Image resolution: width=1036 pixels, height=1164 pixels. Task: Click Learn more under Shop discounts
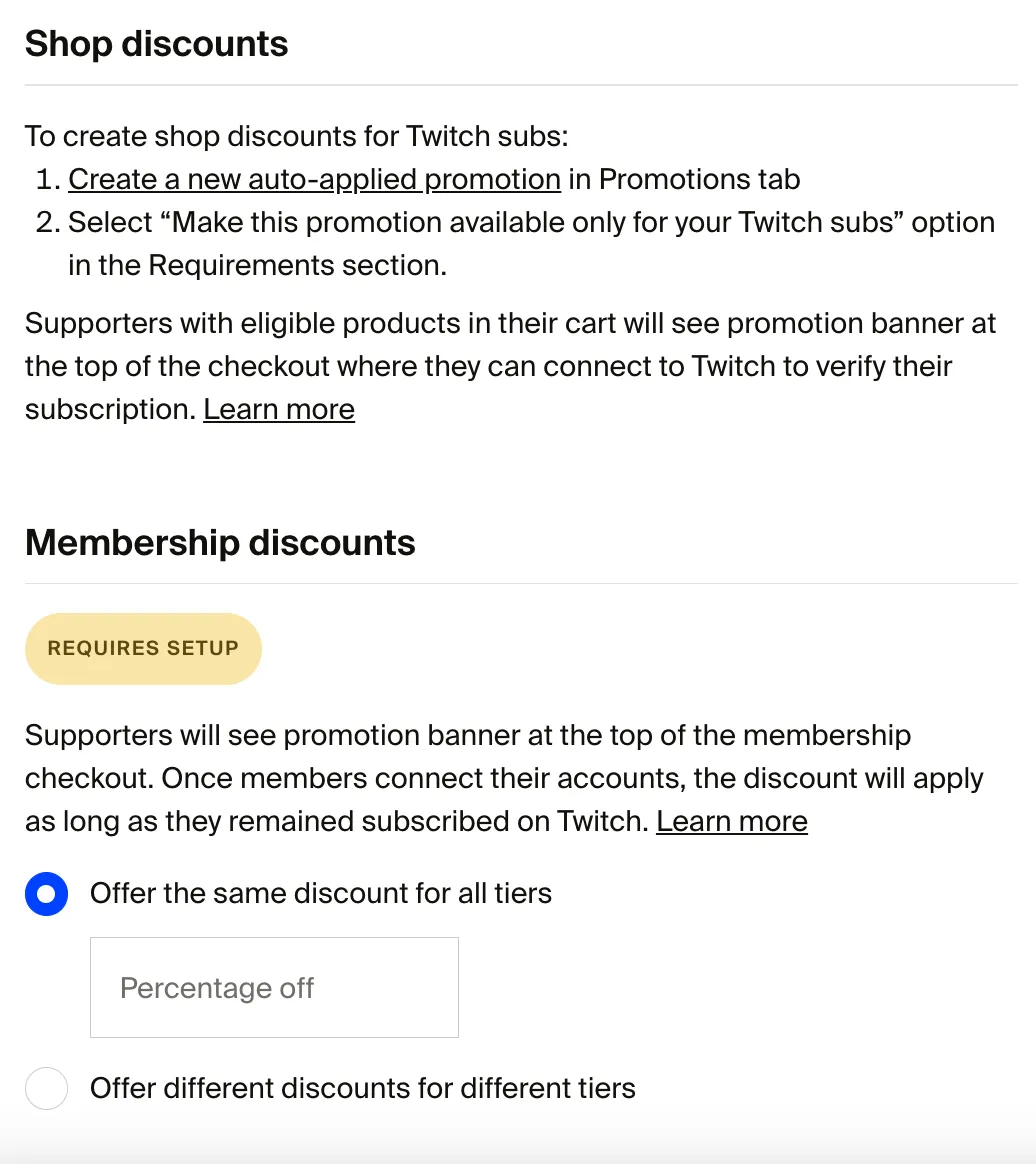click(279, 410)
